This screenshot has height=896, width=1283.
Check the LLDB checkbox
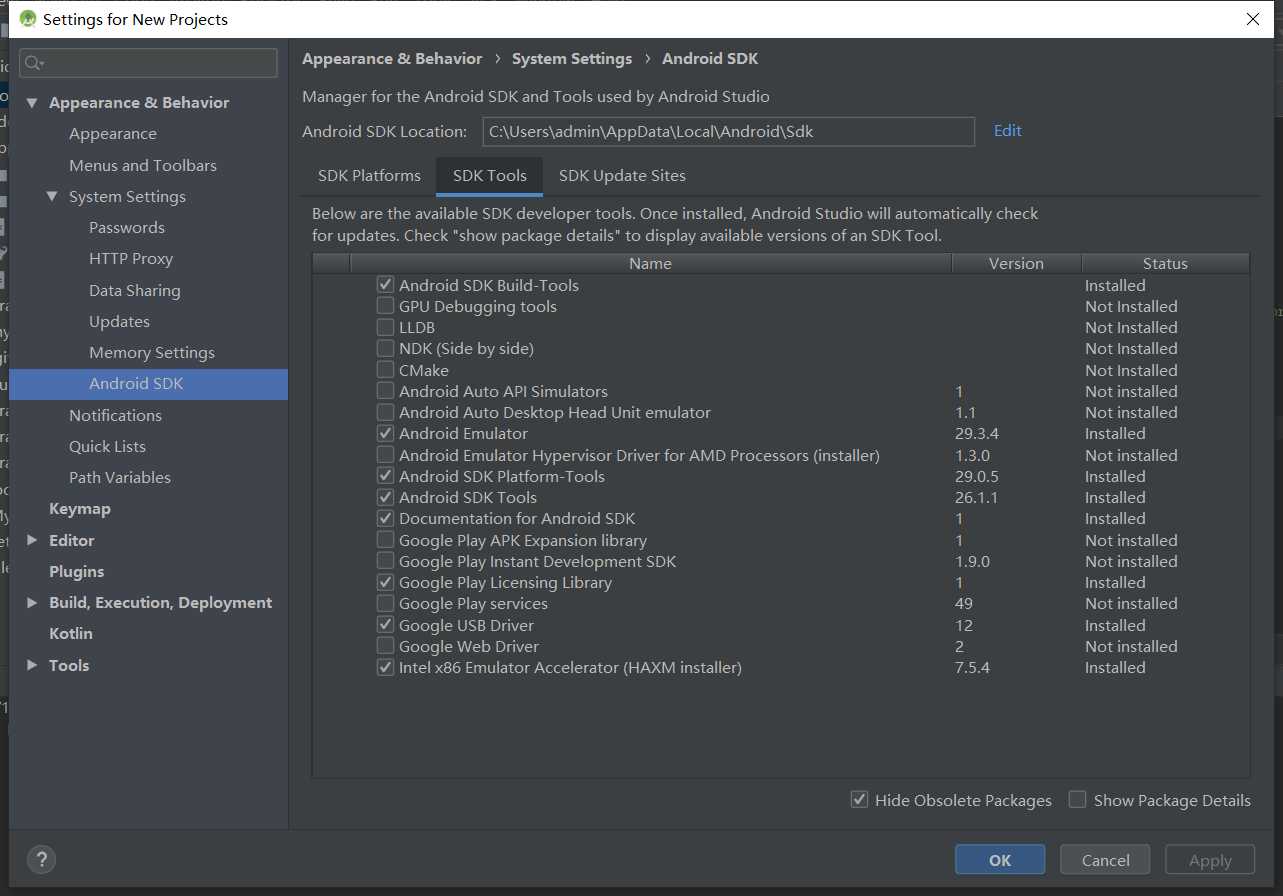click(x=385, y=327)
